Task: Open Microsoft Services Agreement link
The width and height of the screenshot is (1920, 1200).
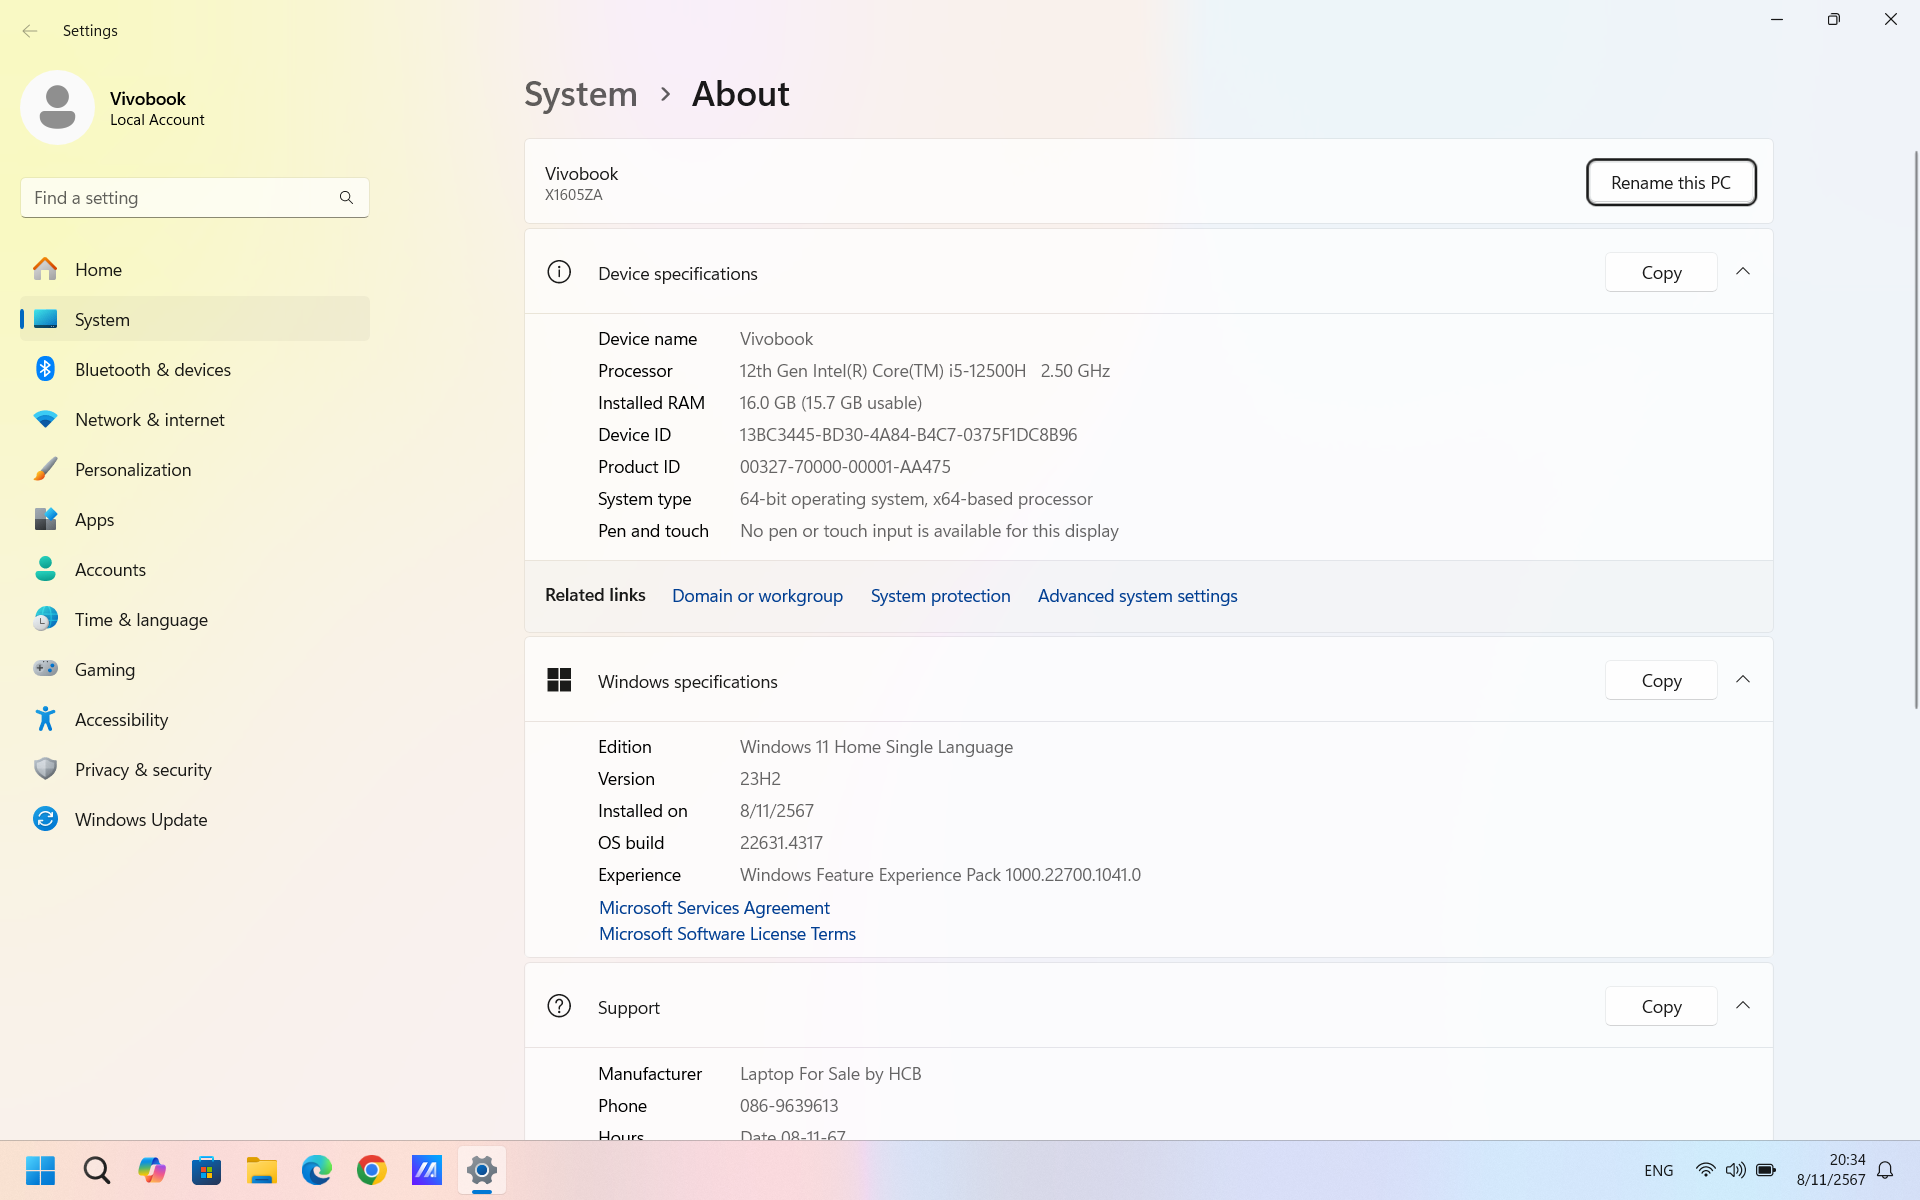Action: coord(714,908)
